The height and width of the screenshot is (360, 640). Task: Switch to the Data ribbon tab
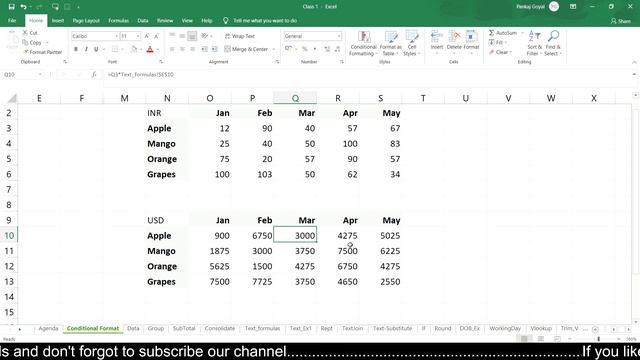coord(142,20)
